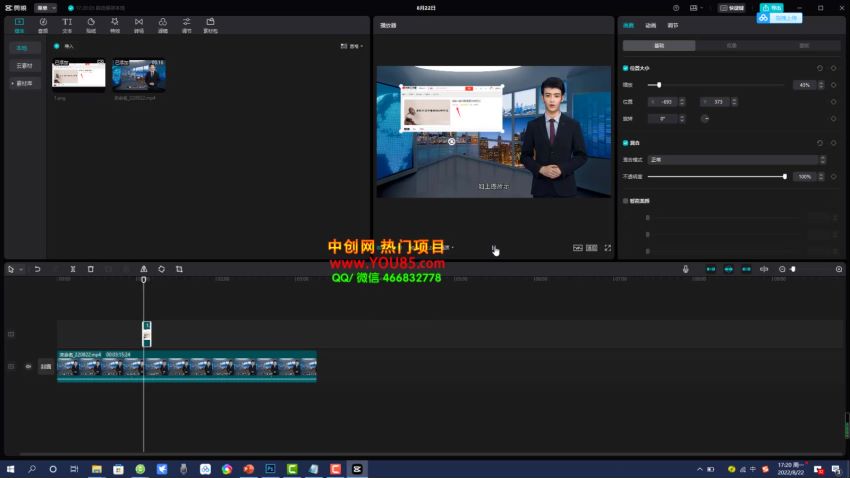Click the Crop icon in the timeline toolbar
This screenshot has height=478, width=850.
[x=179, y=269]
